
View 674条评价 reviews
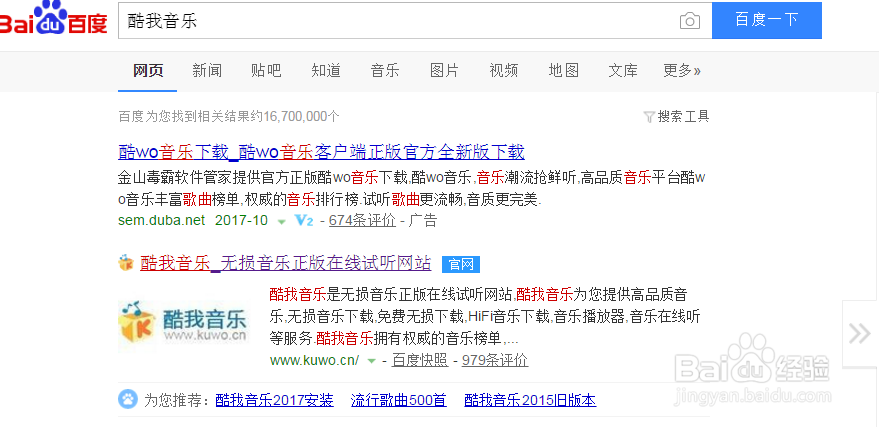[x=362, y=220]
